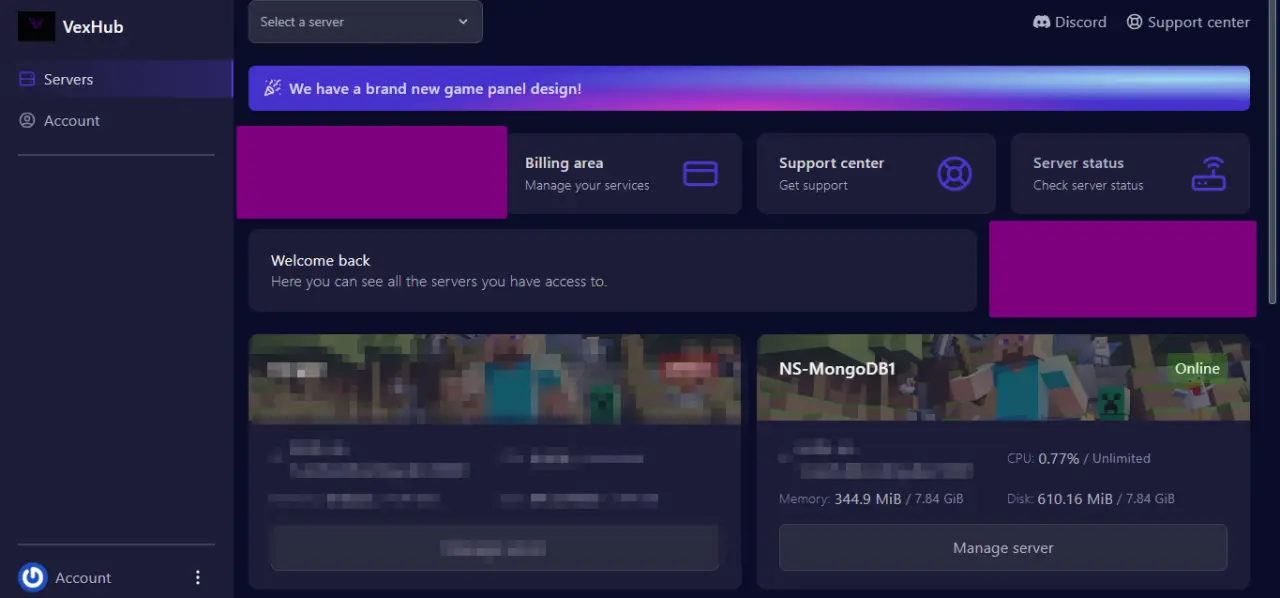Click the page vertical scrollbar
This screenshot has width=1280, height=598.
click(1273, 152)
